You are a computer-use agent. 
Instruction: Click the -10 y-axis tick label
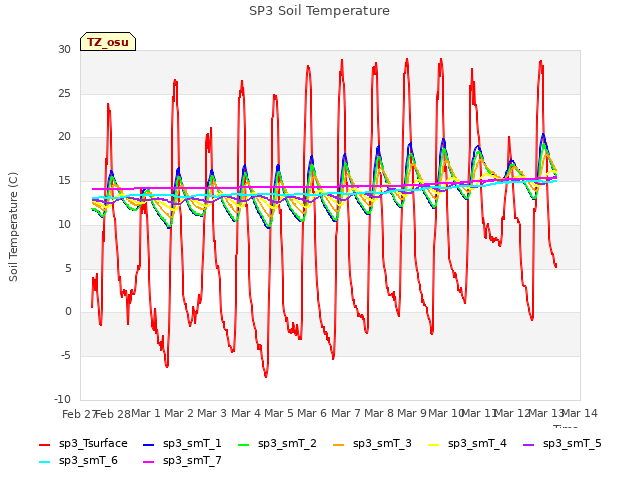tap(62, 399)
